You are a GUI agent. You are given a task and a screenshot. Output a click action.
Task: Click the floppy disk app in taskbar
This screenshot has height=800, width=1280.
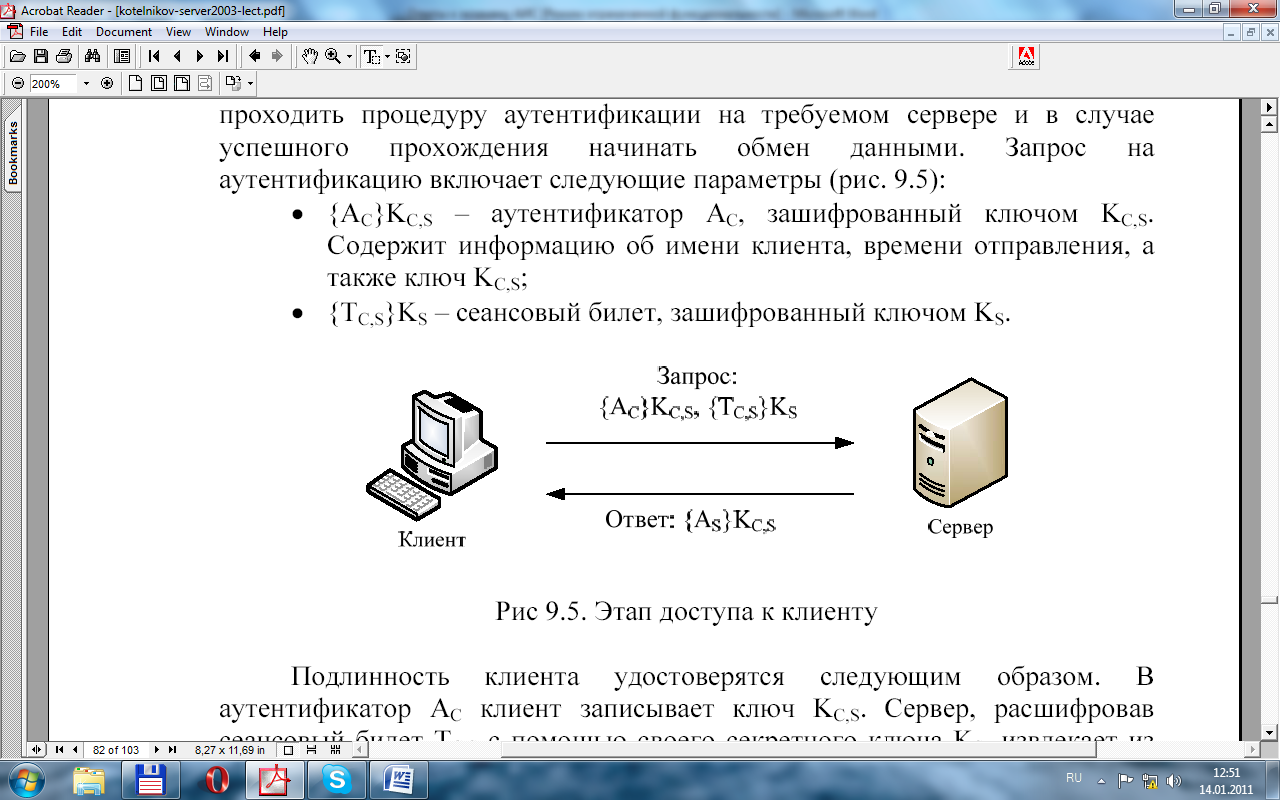coord(151,780)
